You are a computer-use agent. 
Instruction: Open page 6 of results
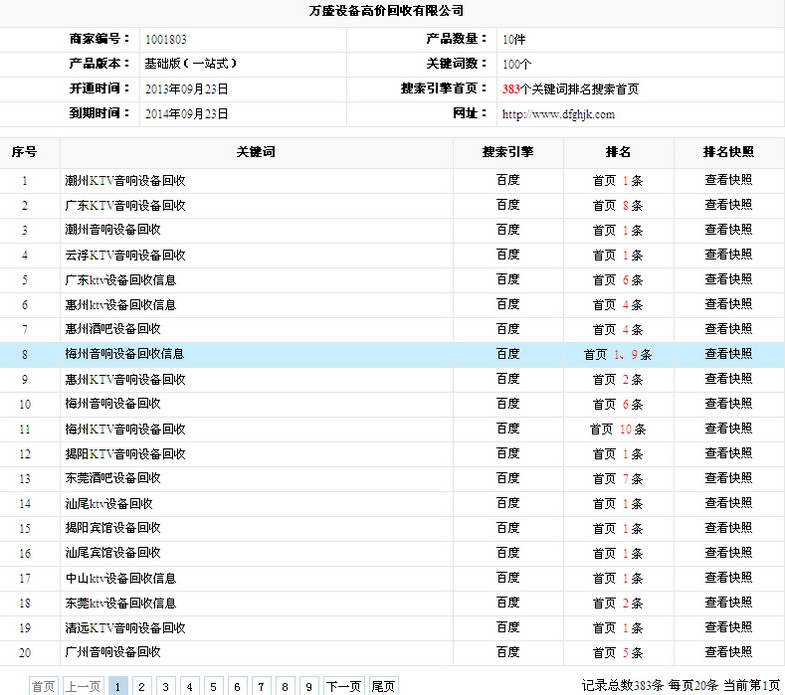click(237, 686)
